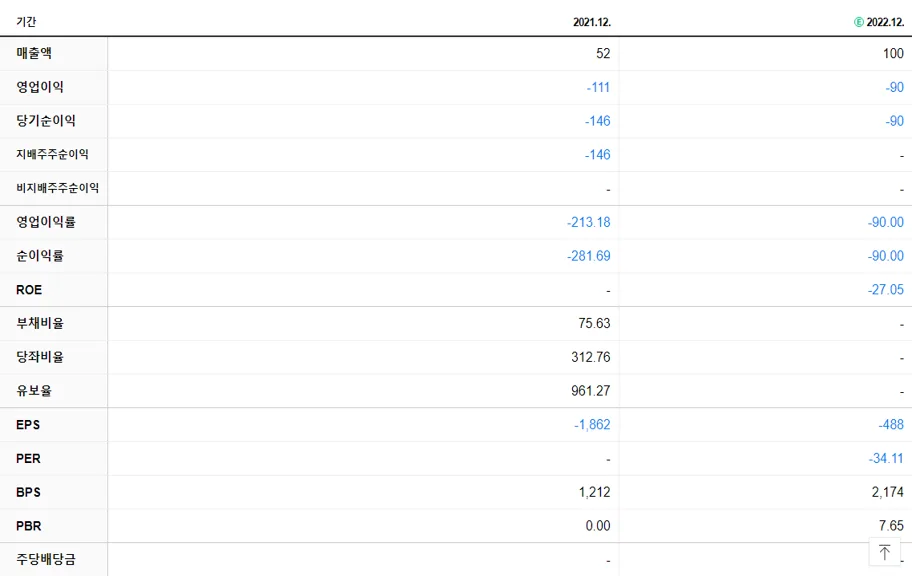Click the green estimate E icon beside 2022.12.
Image resolution: width=912 pixels, height=576 pixels.
click(858, 22)
